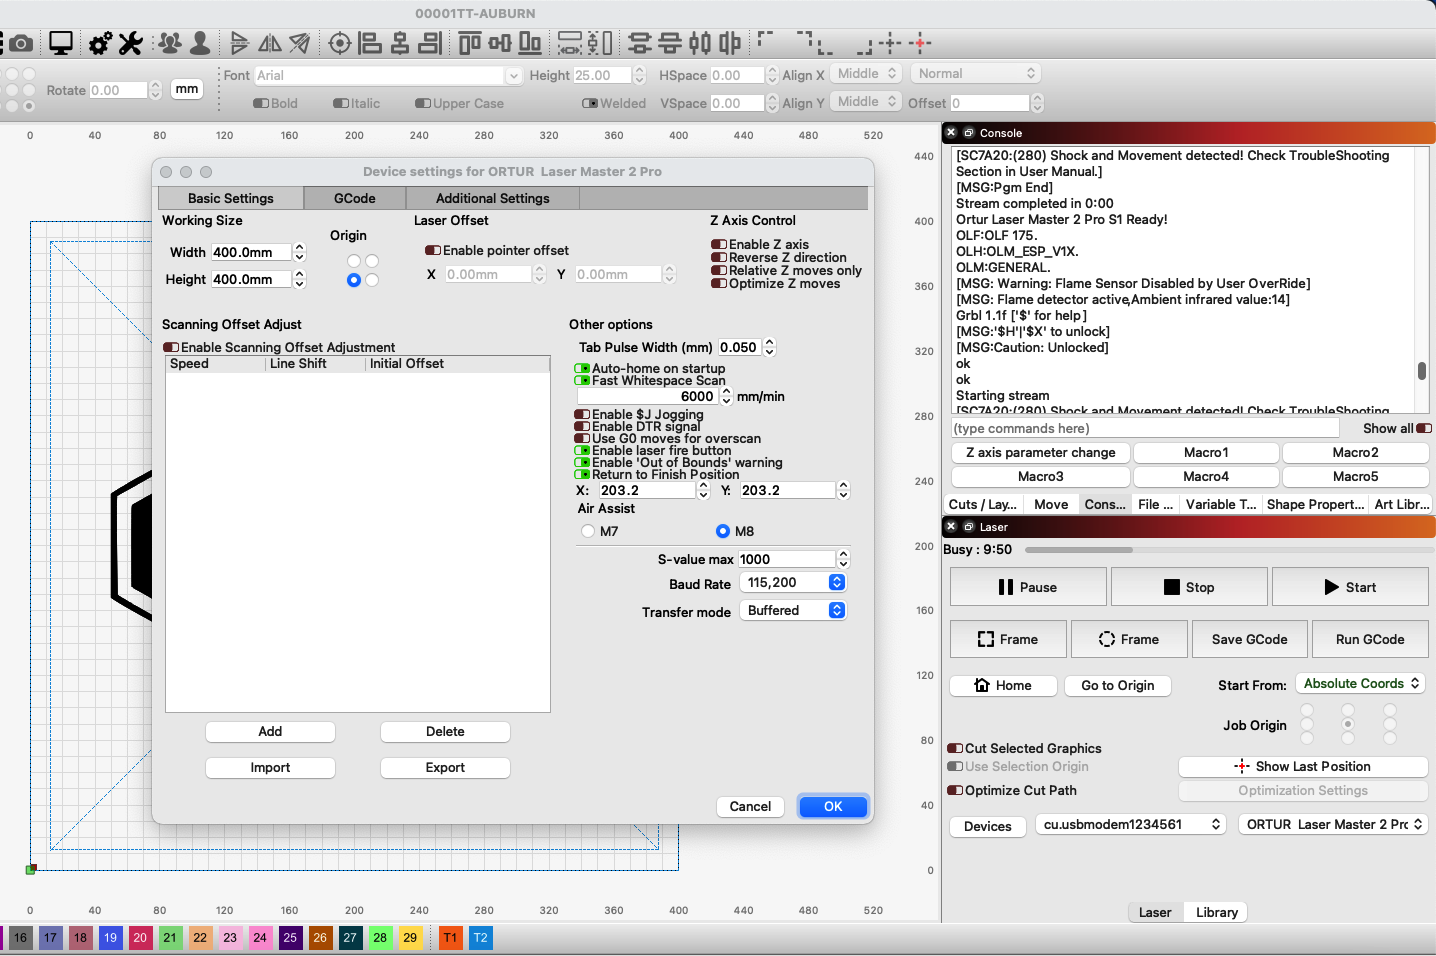This screenshot has width=1436, height=956.
Task: Click the Home button with house icon
Action: coord(1003,685)
